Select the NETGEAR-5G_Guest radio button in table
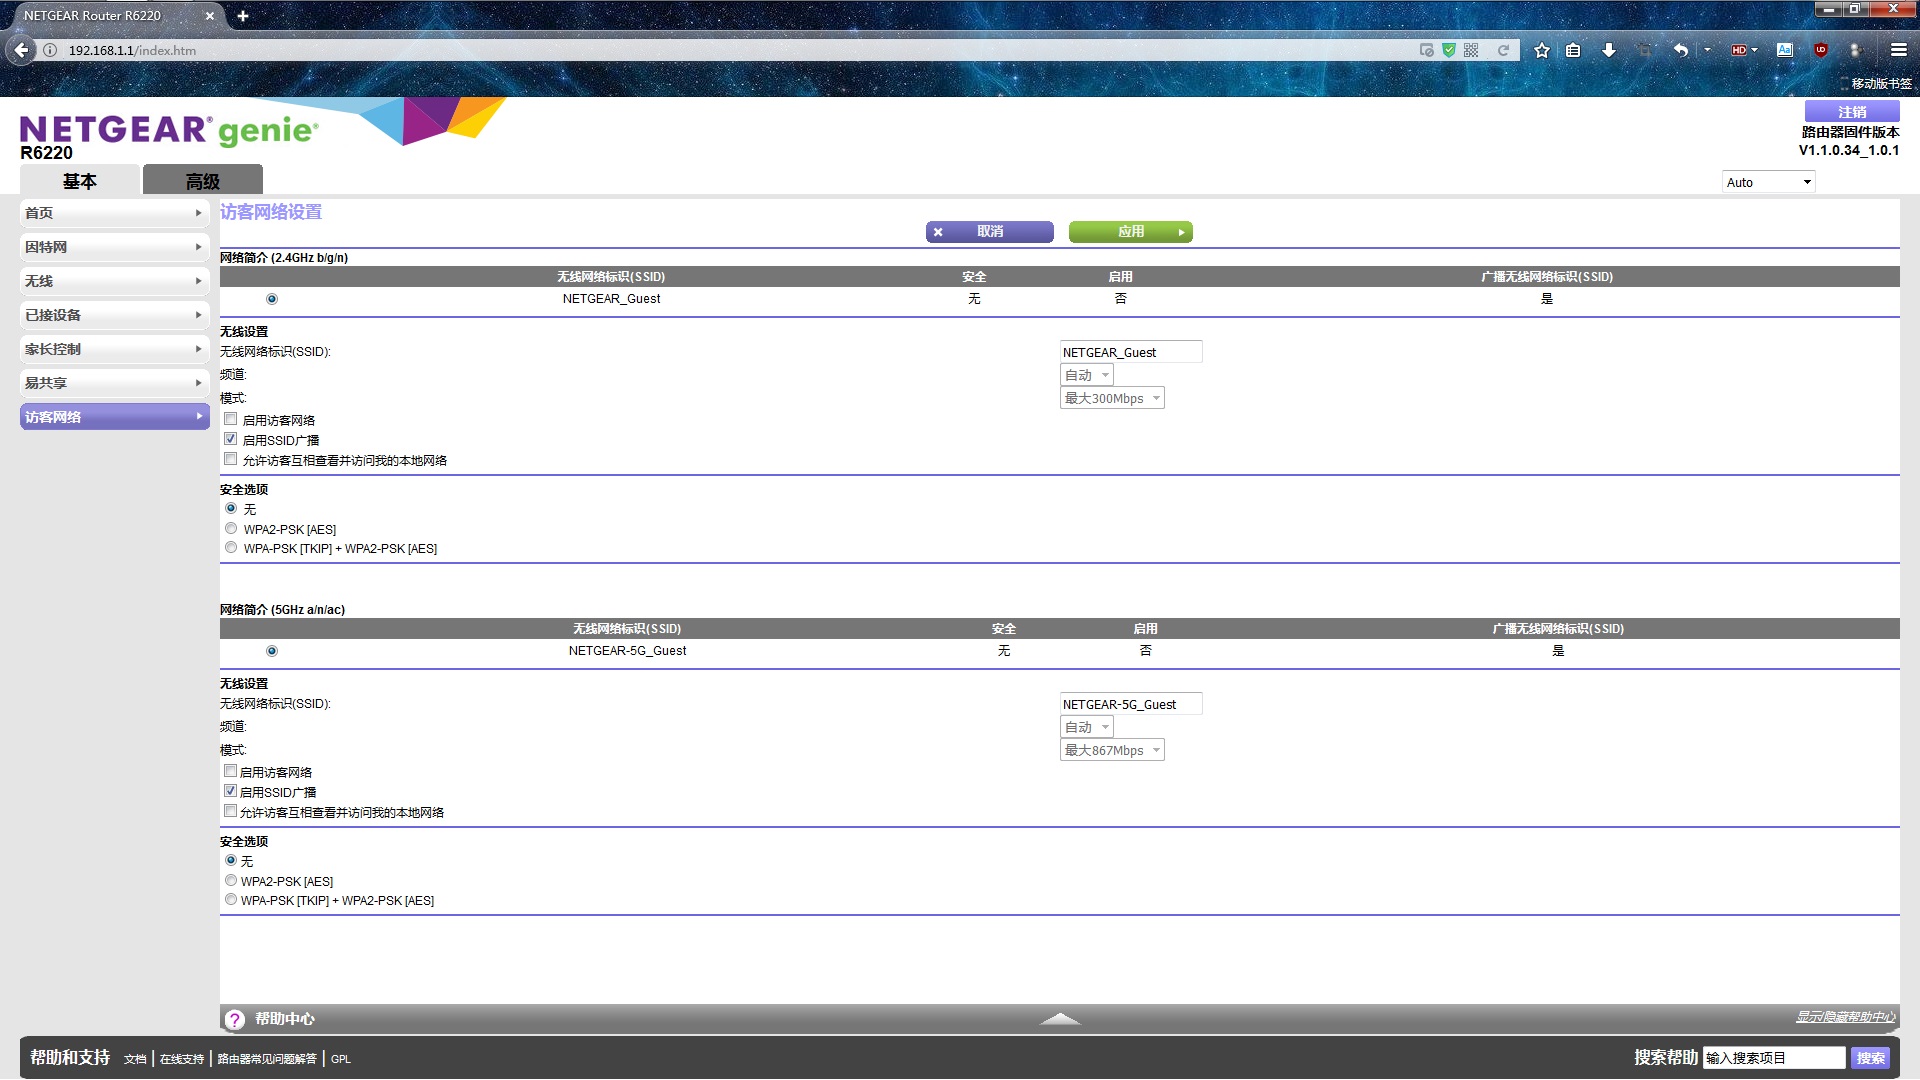1920x1080 pixels. pos(272,651)
